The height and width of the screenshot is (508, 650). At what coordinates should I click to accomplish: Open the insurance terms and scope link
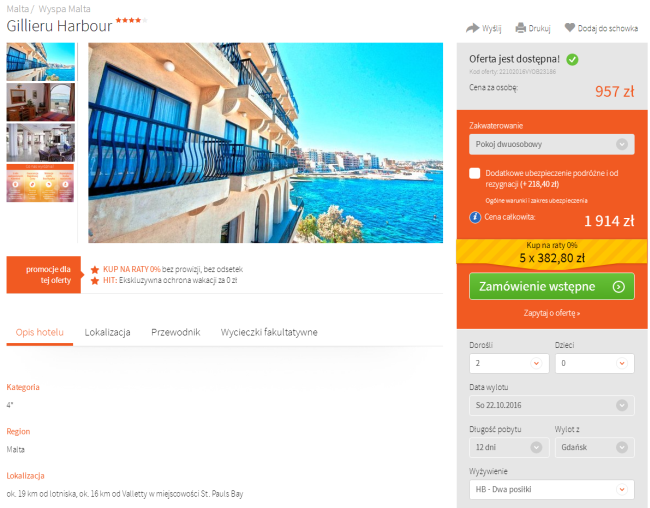click(536, 201)
